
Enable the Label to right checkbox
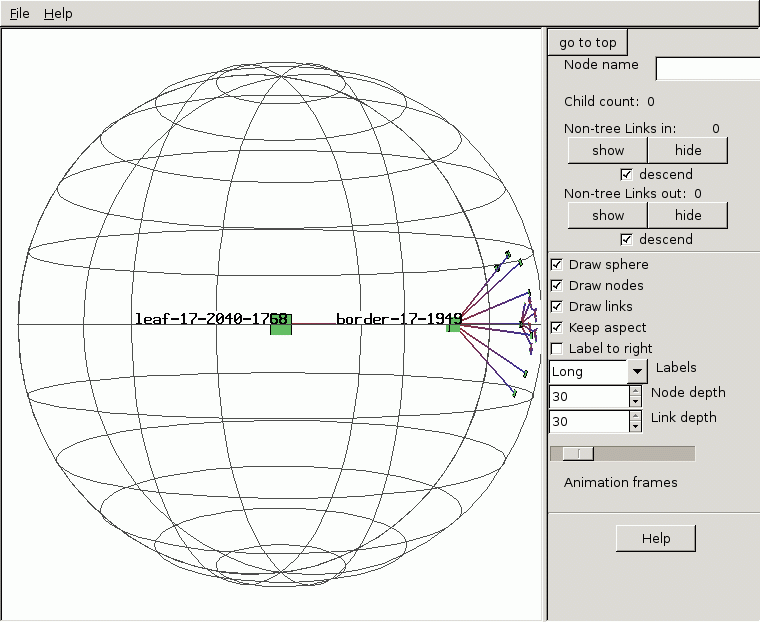click(556, 349)
